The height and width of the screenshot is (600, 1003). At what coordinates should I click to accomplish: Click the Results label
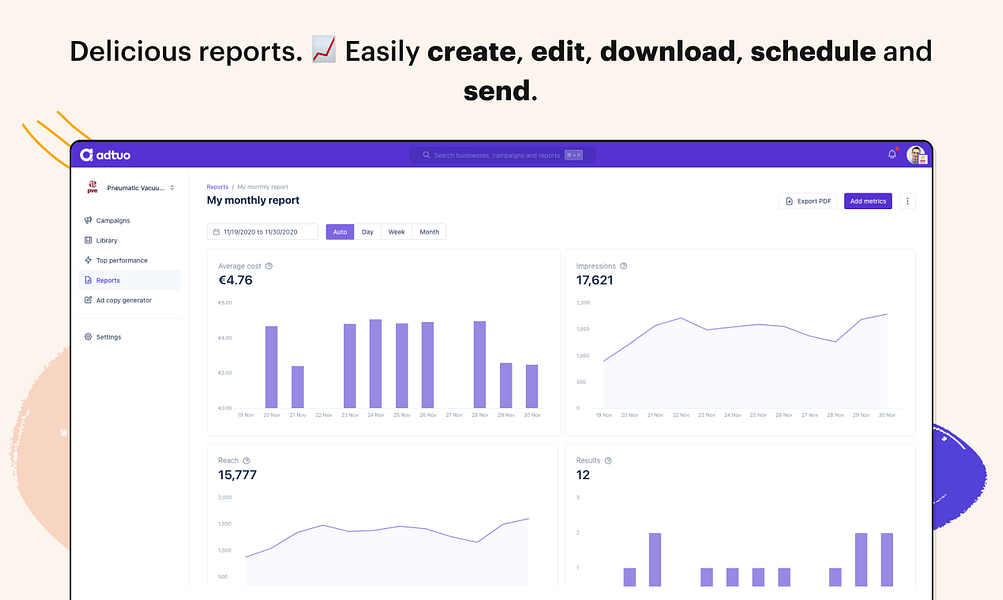click(588, 461)
